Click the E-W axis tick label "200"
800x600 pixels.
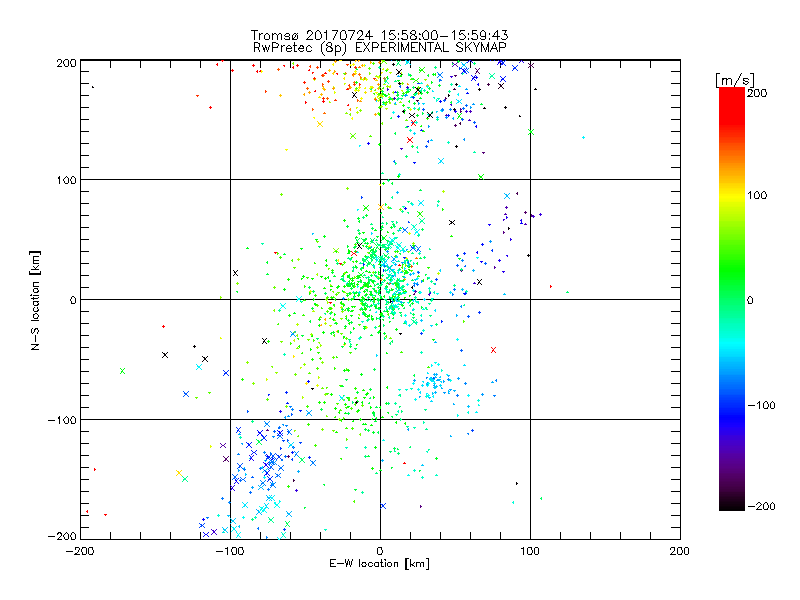(x=680, y=551)
